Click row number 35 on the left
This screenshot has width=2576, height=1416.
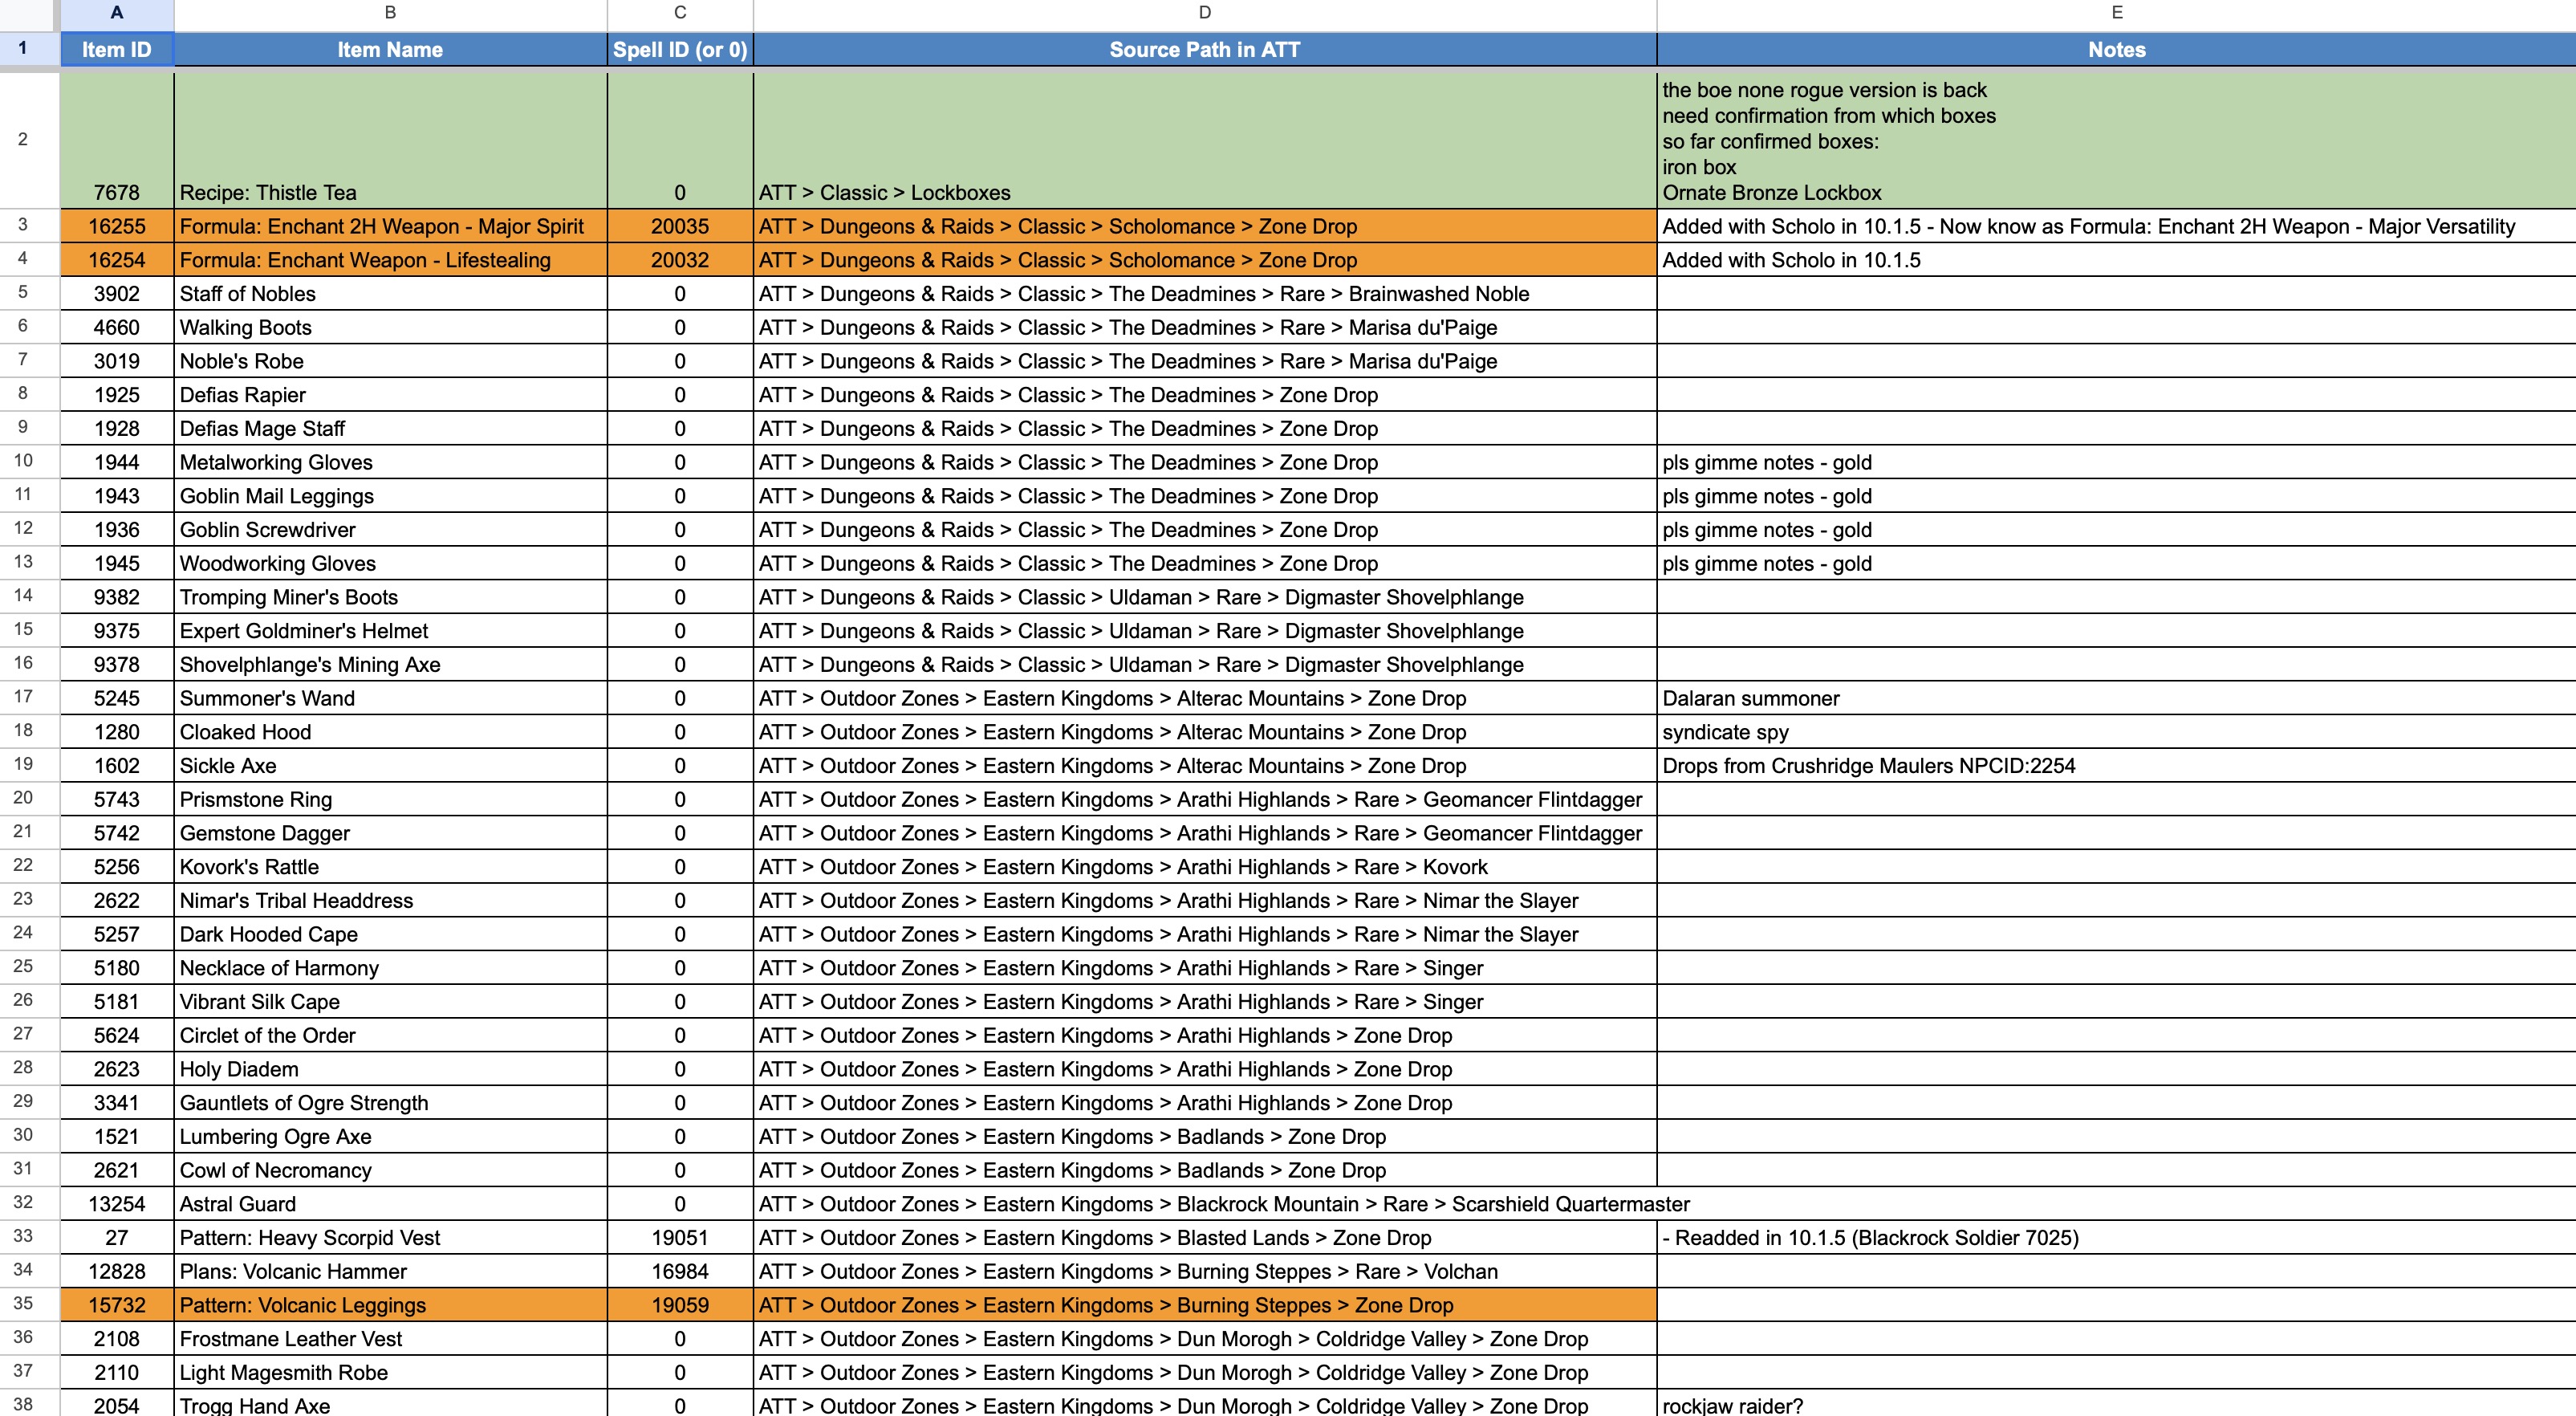tap(25, 1304)
